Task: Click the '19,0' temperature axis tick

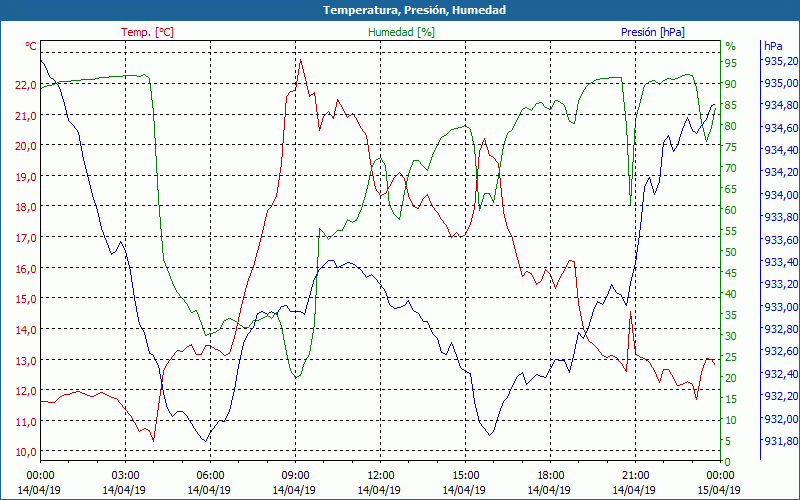Action: [26, 177]
